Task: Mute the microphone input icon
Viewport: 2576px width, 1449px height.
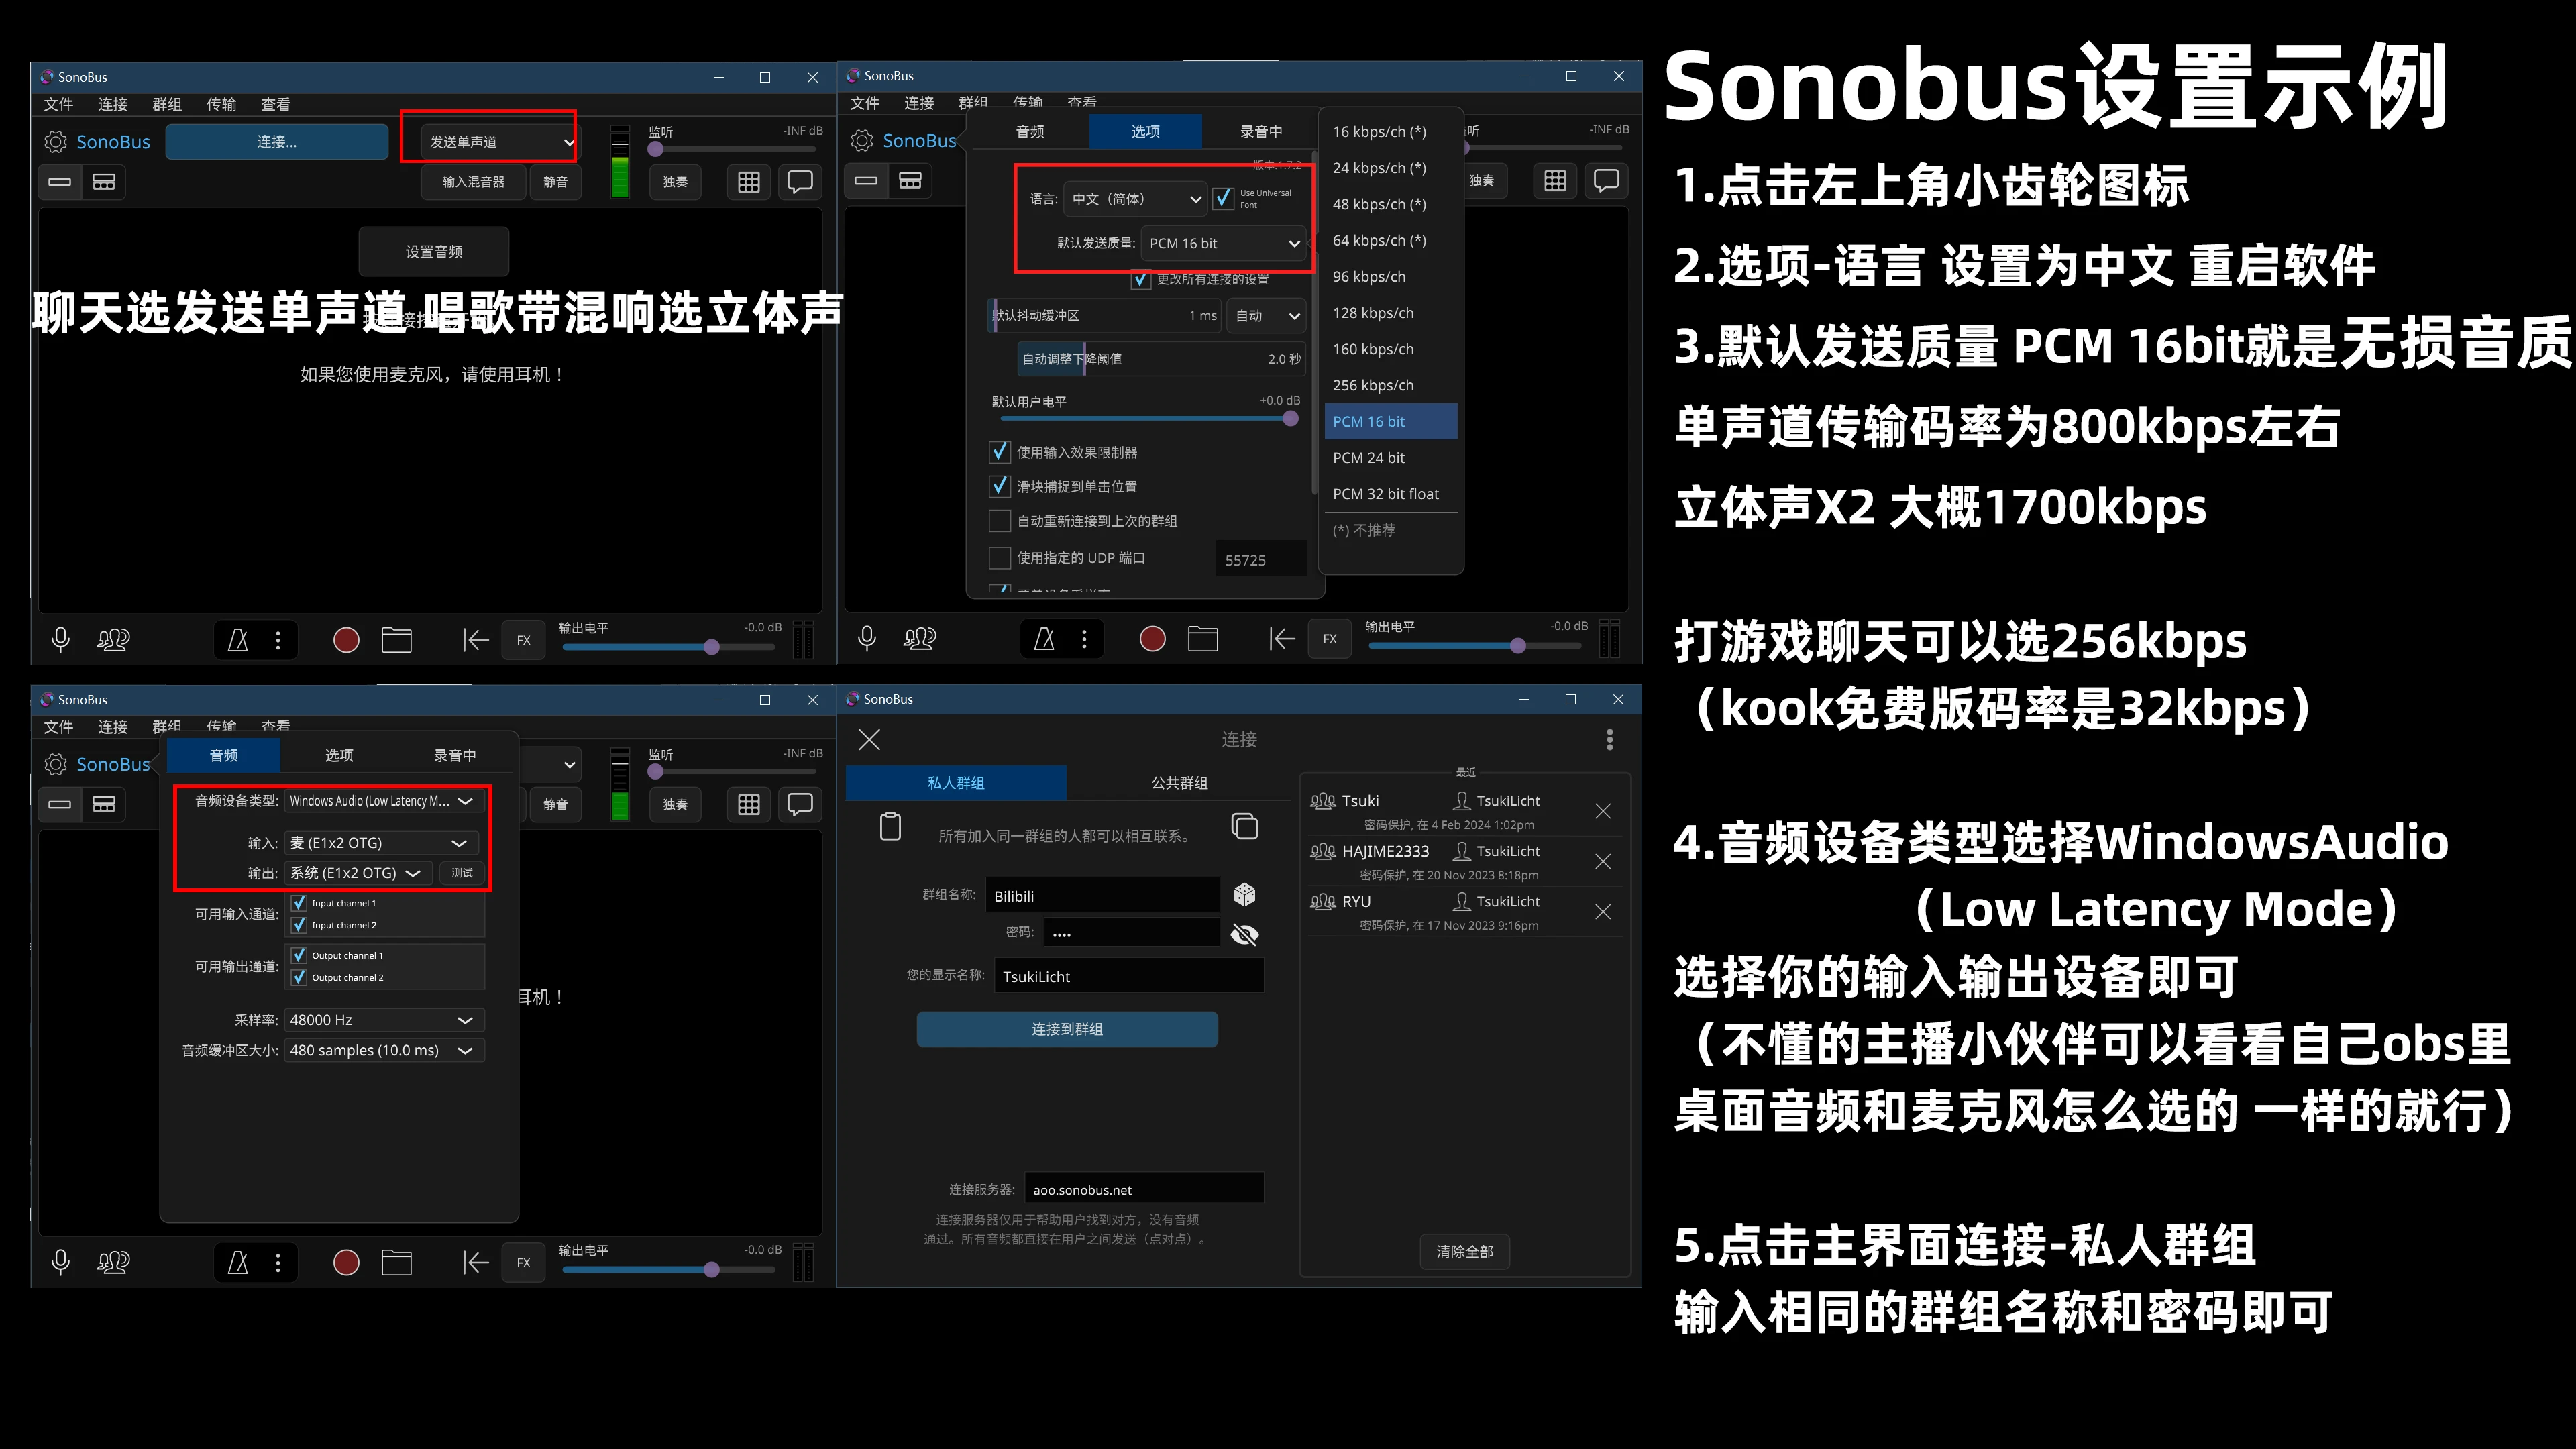Action: (x=60, y=640)
